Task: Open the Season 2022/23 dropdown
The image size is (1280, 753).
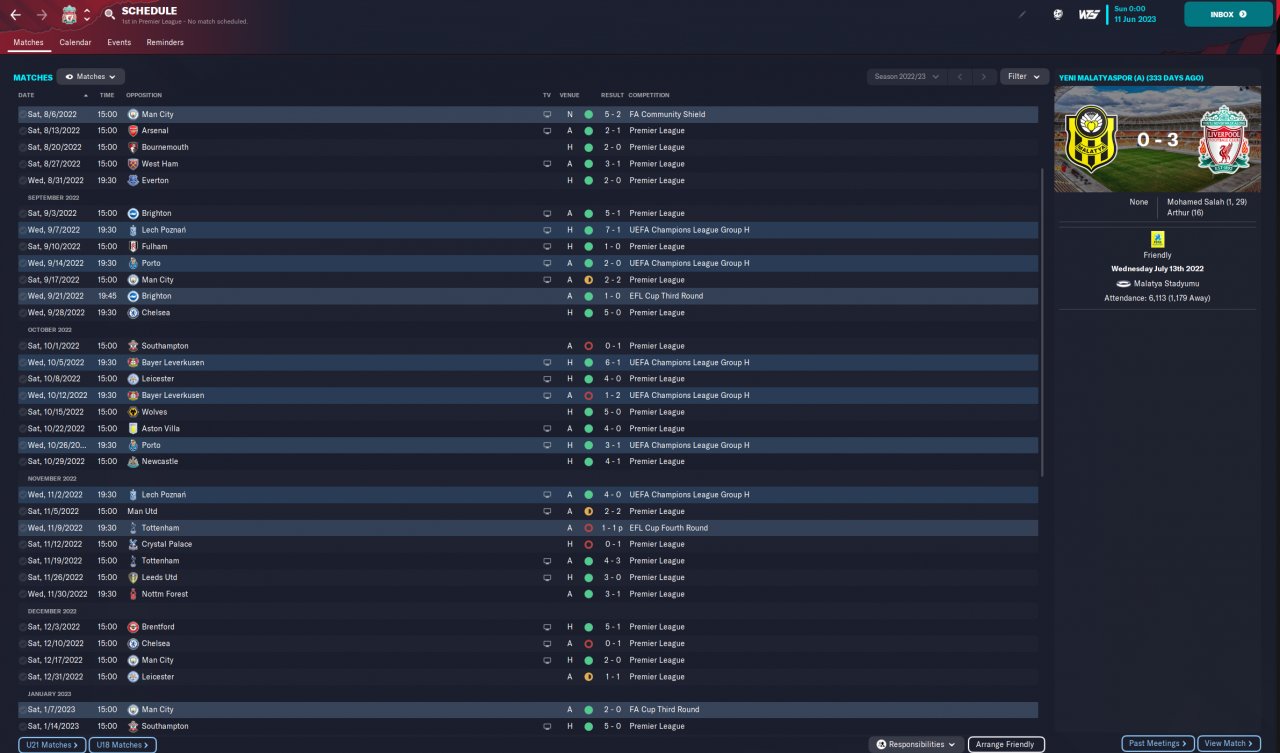Action: coord(907,77)
